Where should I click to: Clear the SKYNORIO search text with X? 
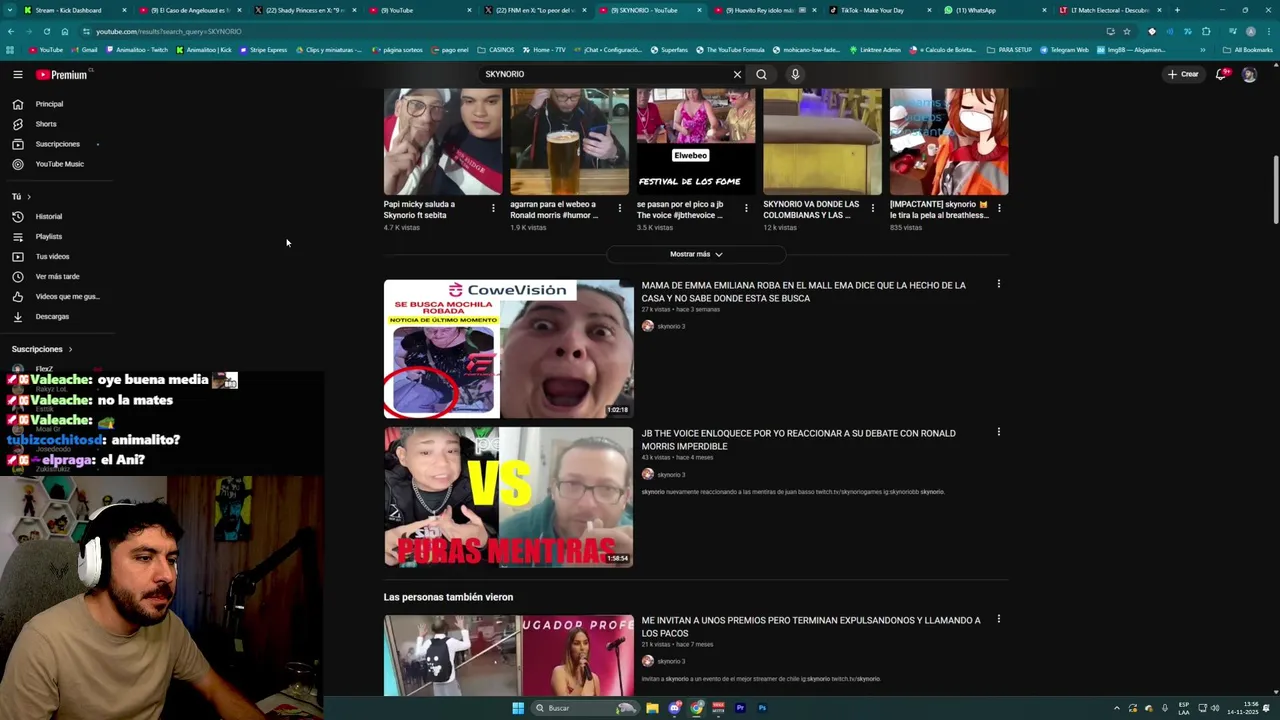coord(737,74)
